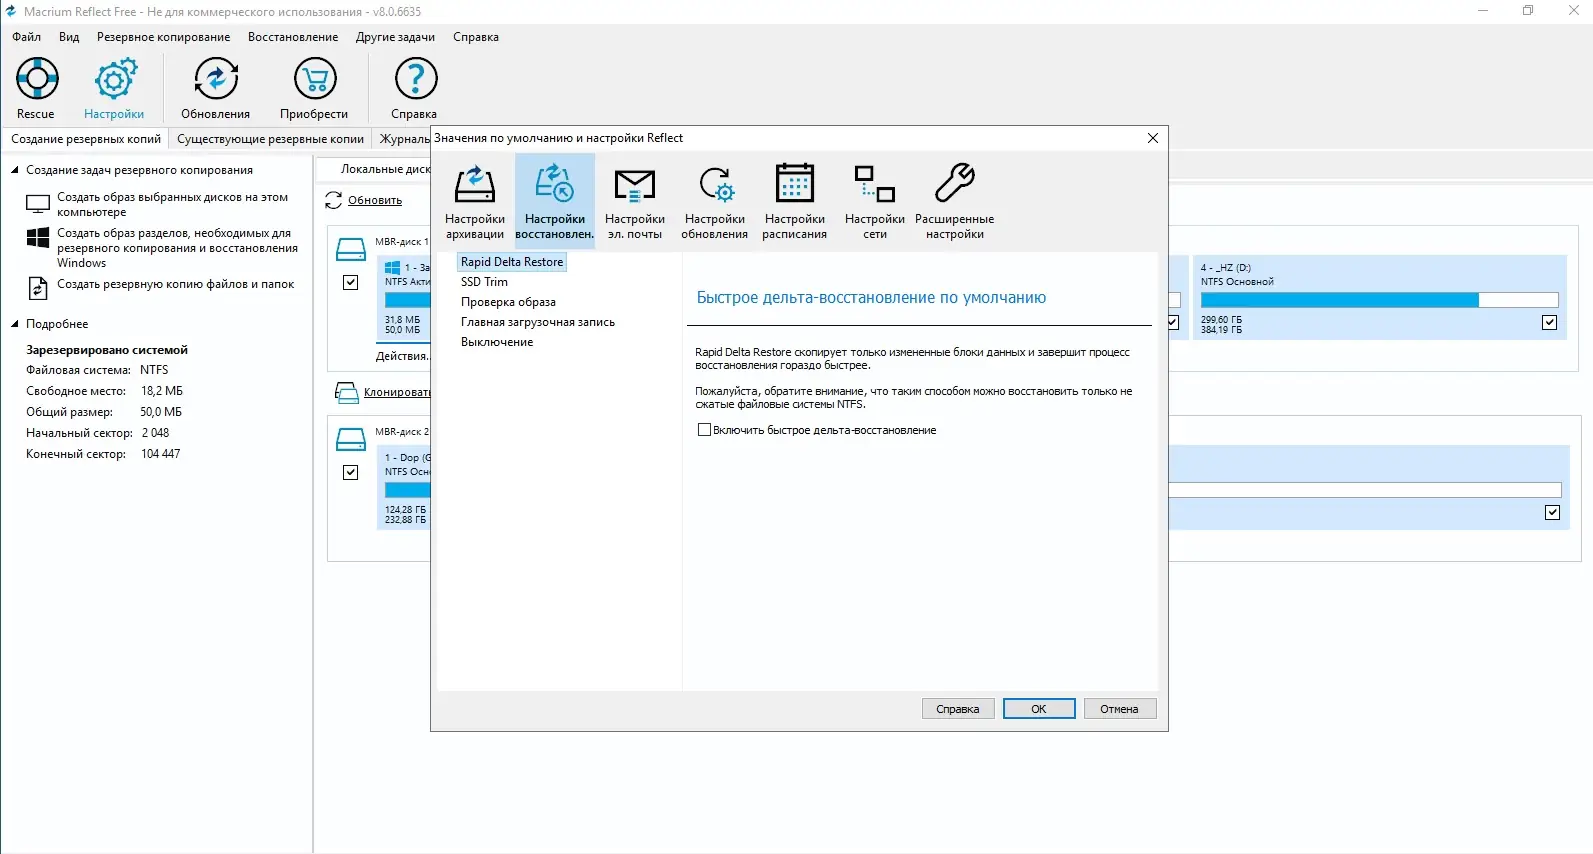Click Создать резервную копию файлов и папок

[175, 284]
